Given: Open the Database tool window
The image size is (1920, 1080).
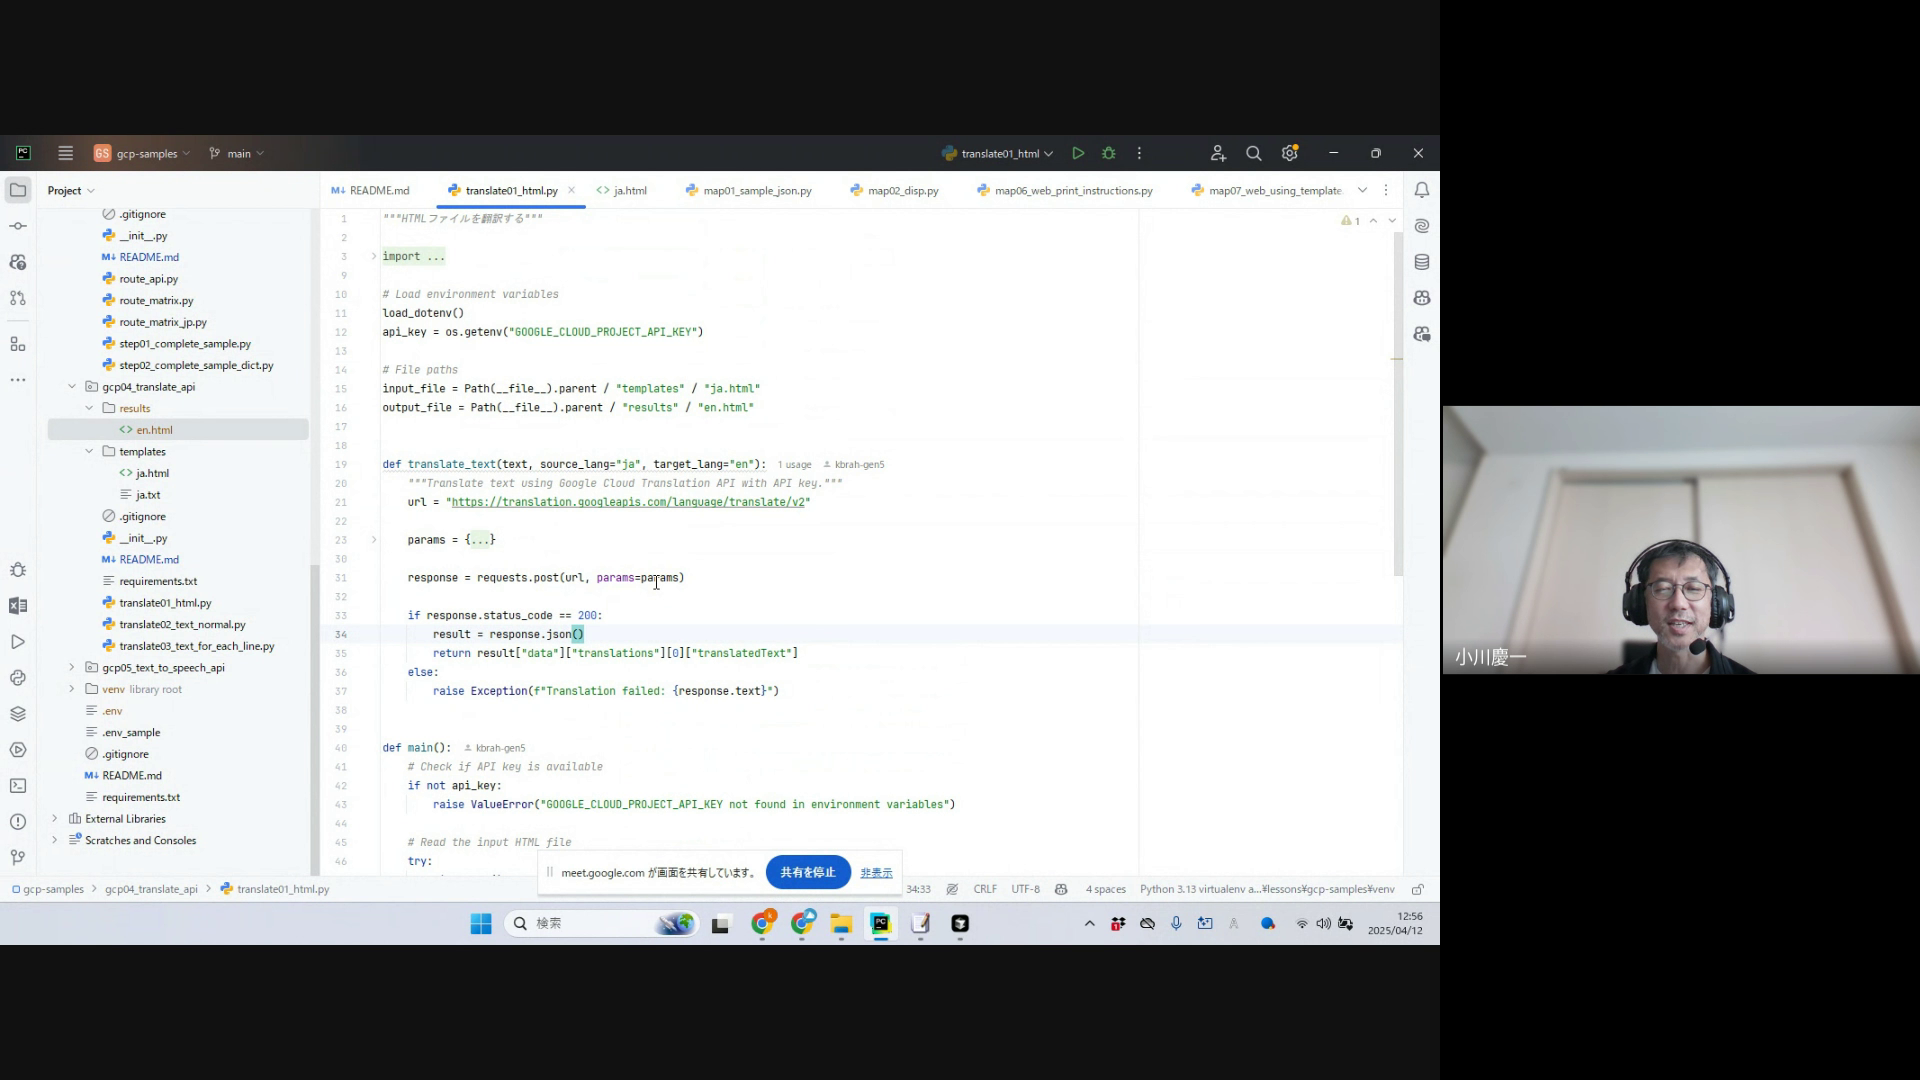Looking at the screenshot, I should coord(1421,262).
